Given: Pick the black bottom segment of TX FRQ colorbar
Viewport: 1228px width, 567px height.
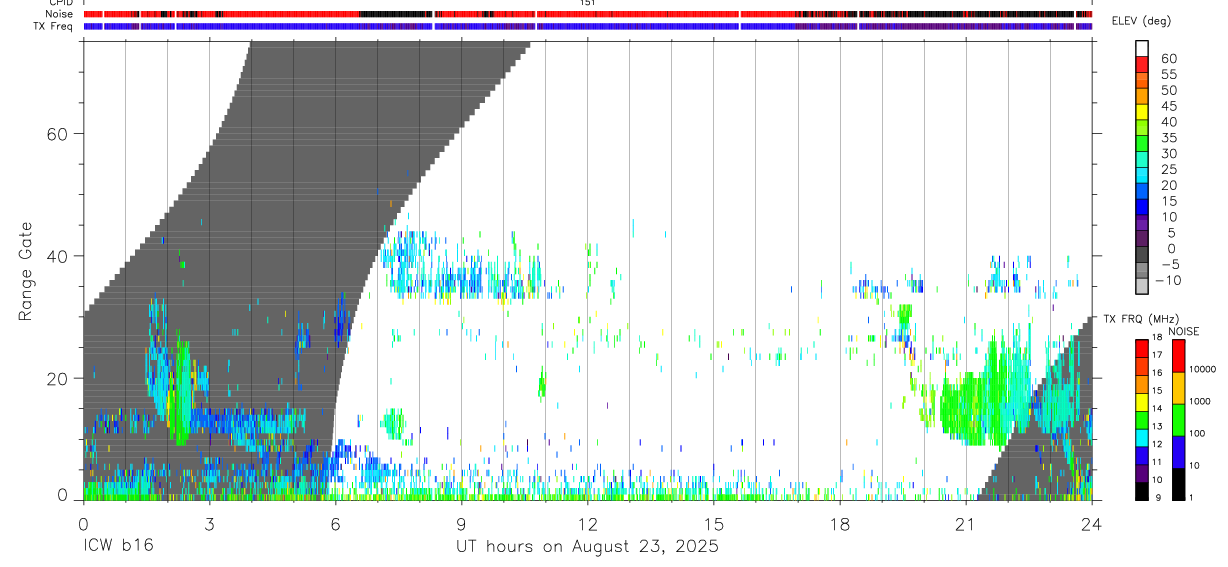Looking at the screenshot, I should point(1141,490).
